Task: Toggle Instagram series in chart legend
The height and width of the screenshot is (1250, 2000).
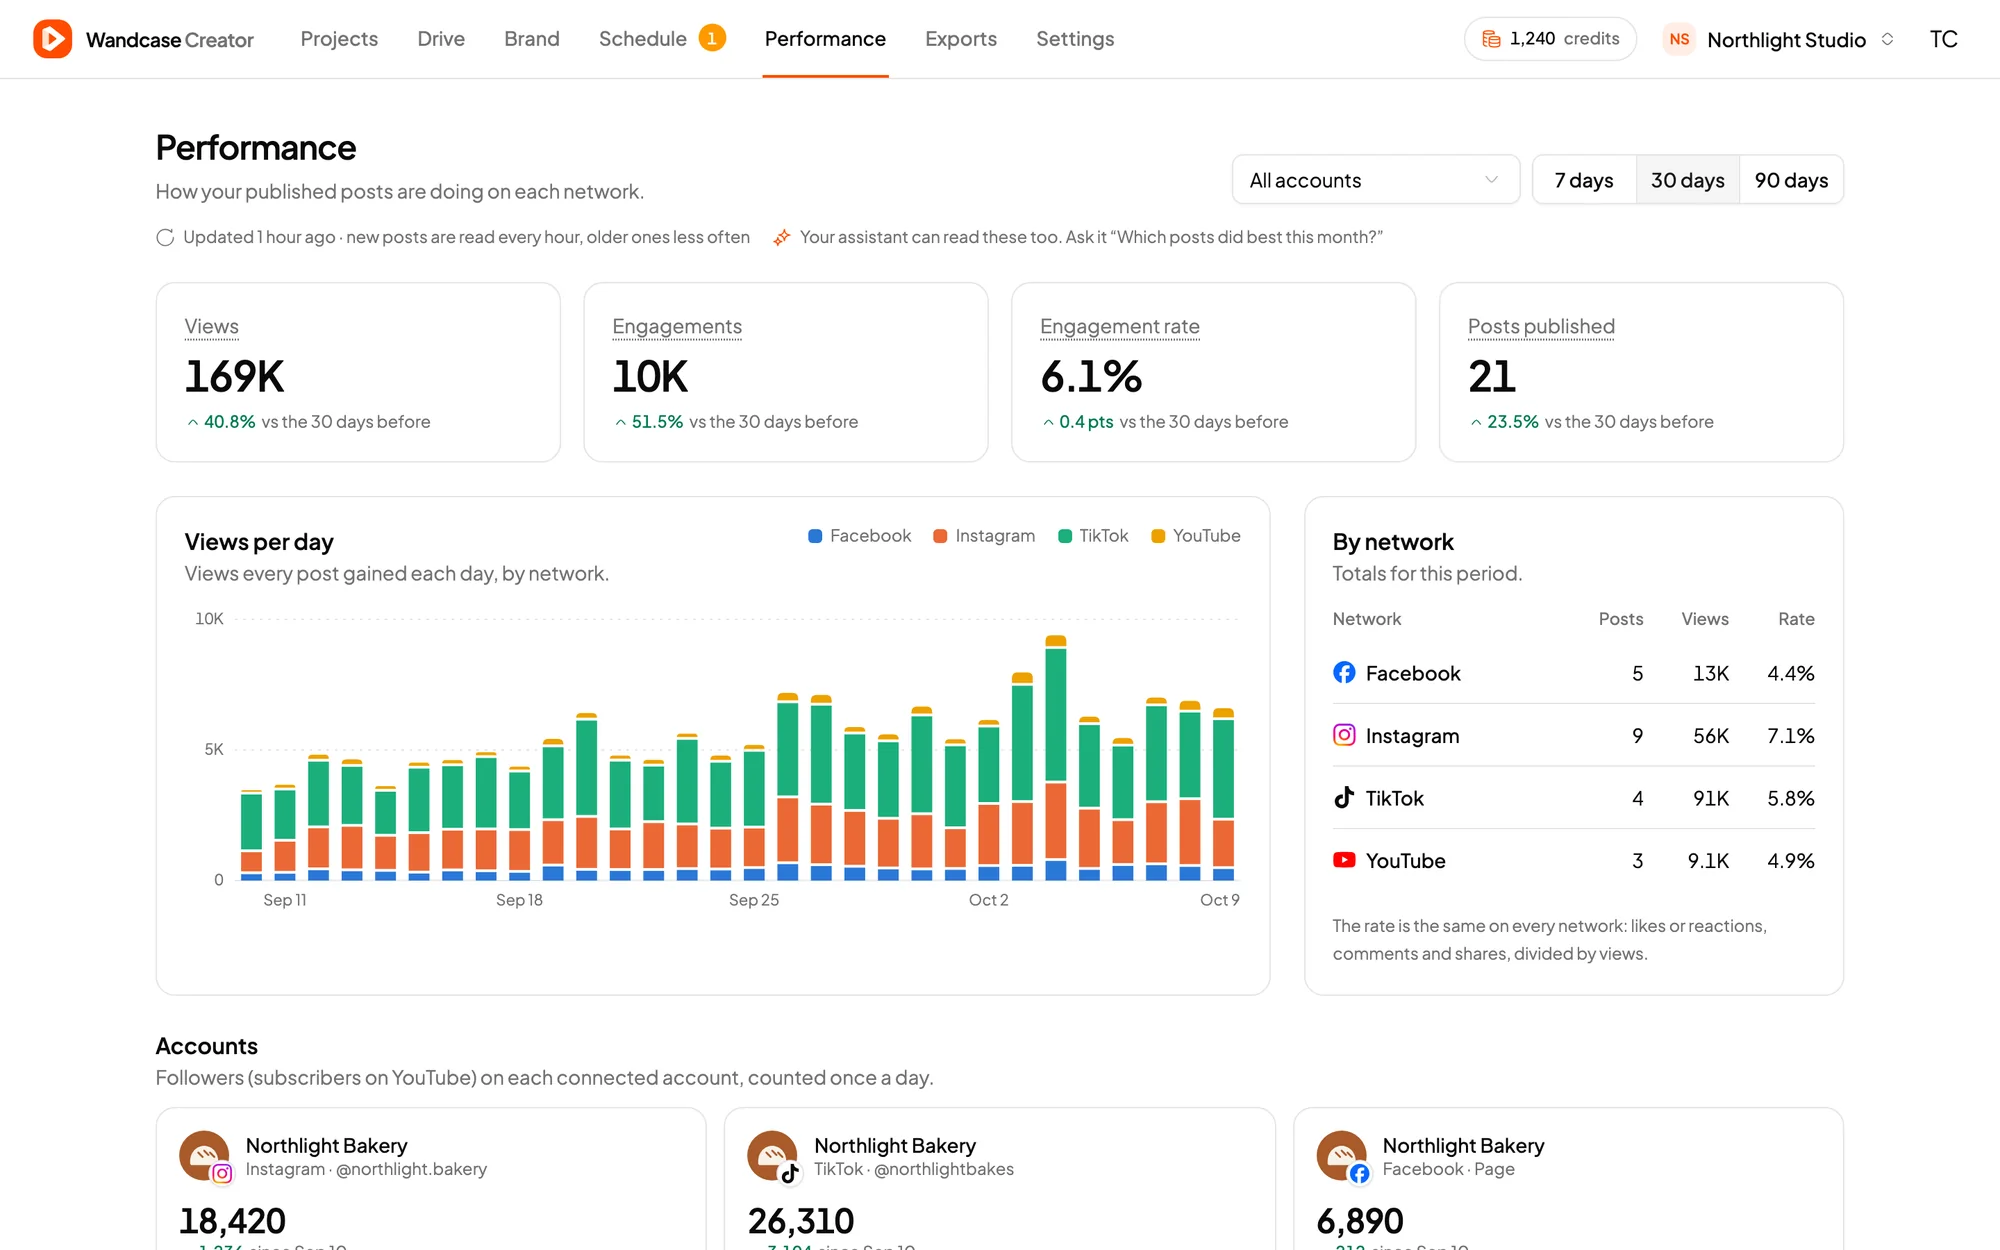Action: tap(984, 536)
